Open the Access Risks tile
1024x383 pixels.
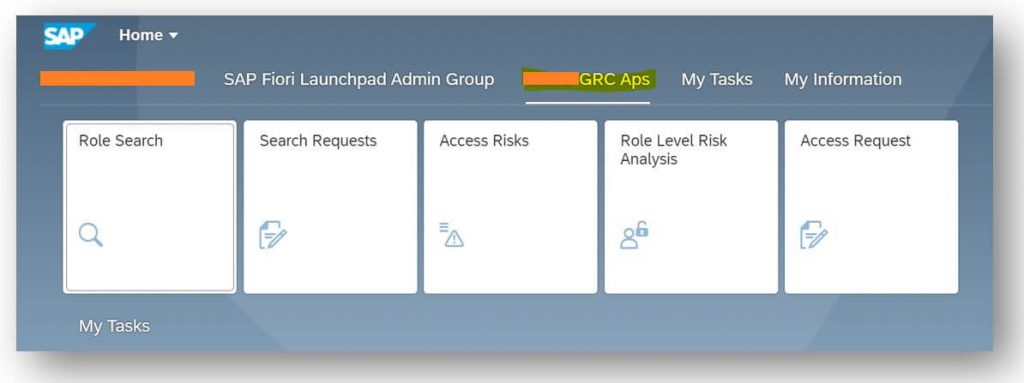[511, 207]
